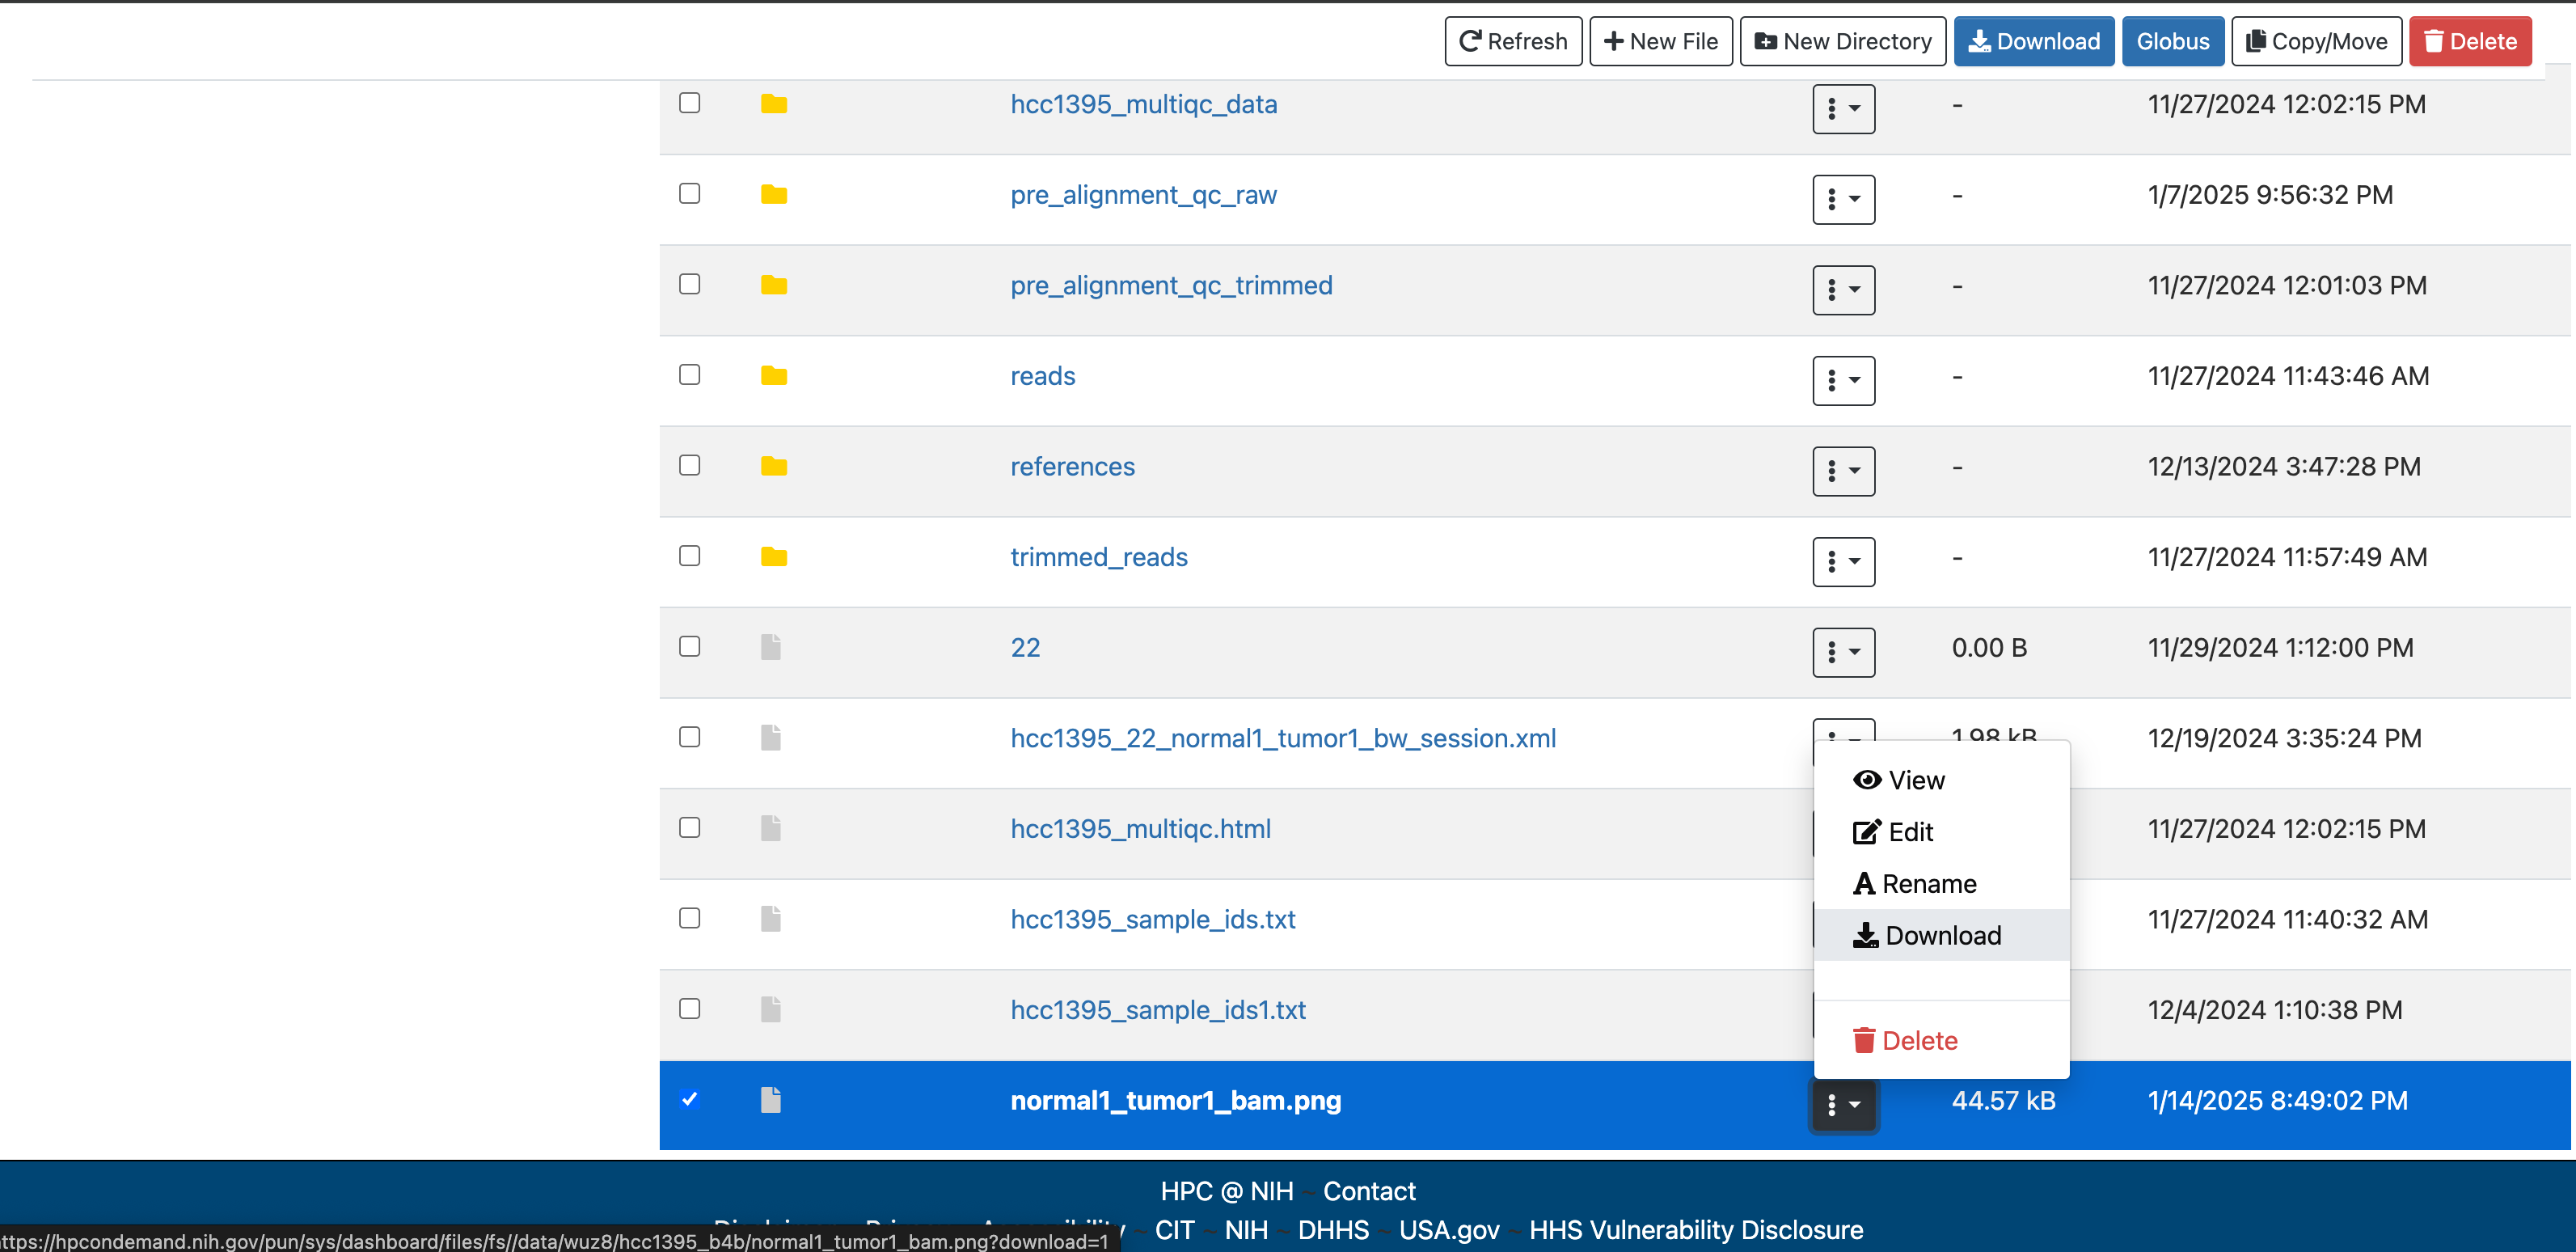
Task: Click the yellow folder icon beside reads
Action: click(773, 376)
